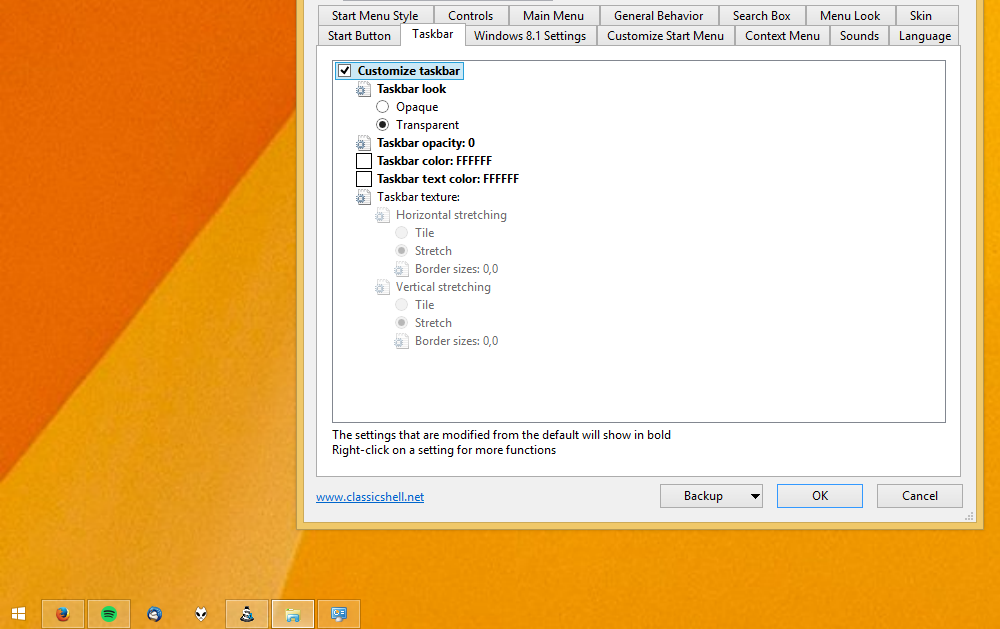Go to the Customize Start Menu tab
1000x629 pixels.
[x=665, y=36]
